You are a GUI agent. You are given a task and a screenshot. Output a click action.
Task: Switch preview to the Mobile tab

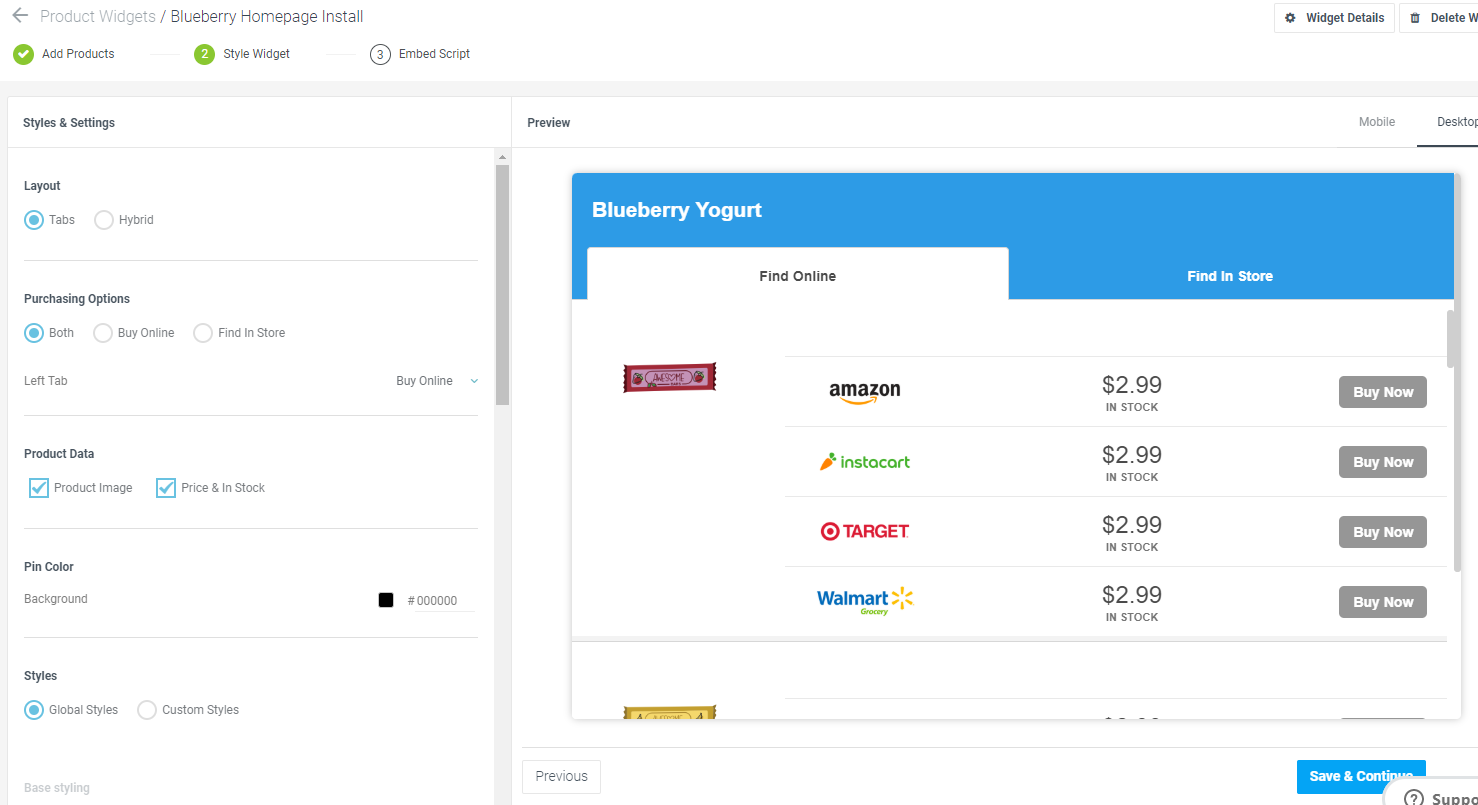(1377, 122)
